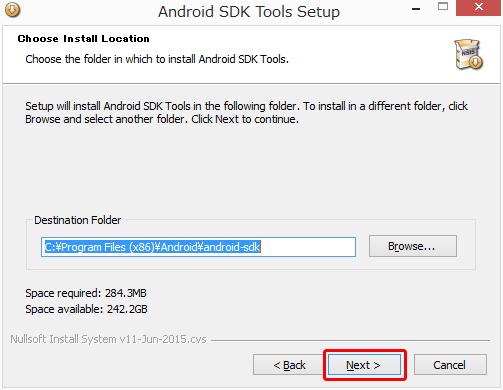503x390 pixels.
Task: Click the Destination Folder group label
Action: point(77,220)
